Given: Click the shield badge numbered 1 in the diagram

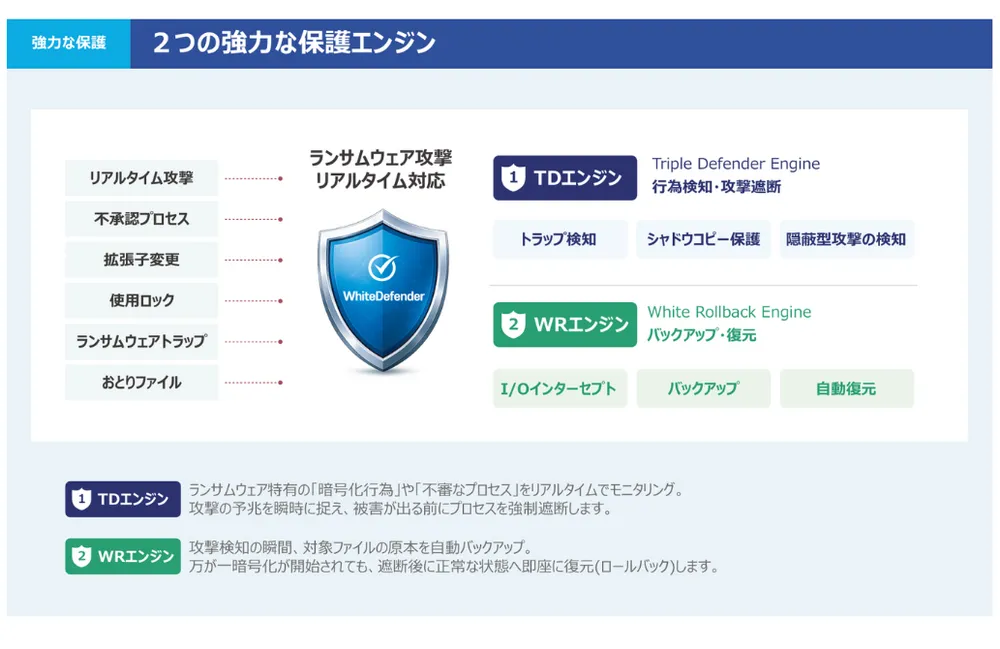Looking at the screenshot, I should (513, 177).
